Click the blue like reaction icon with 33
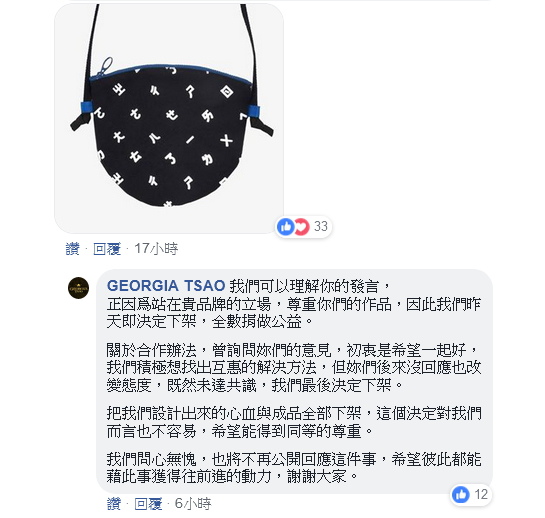This screenshot has height=518, width=545. 286,227
